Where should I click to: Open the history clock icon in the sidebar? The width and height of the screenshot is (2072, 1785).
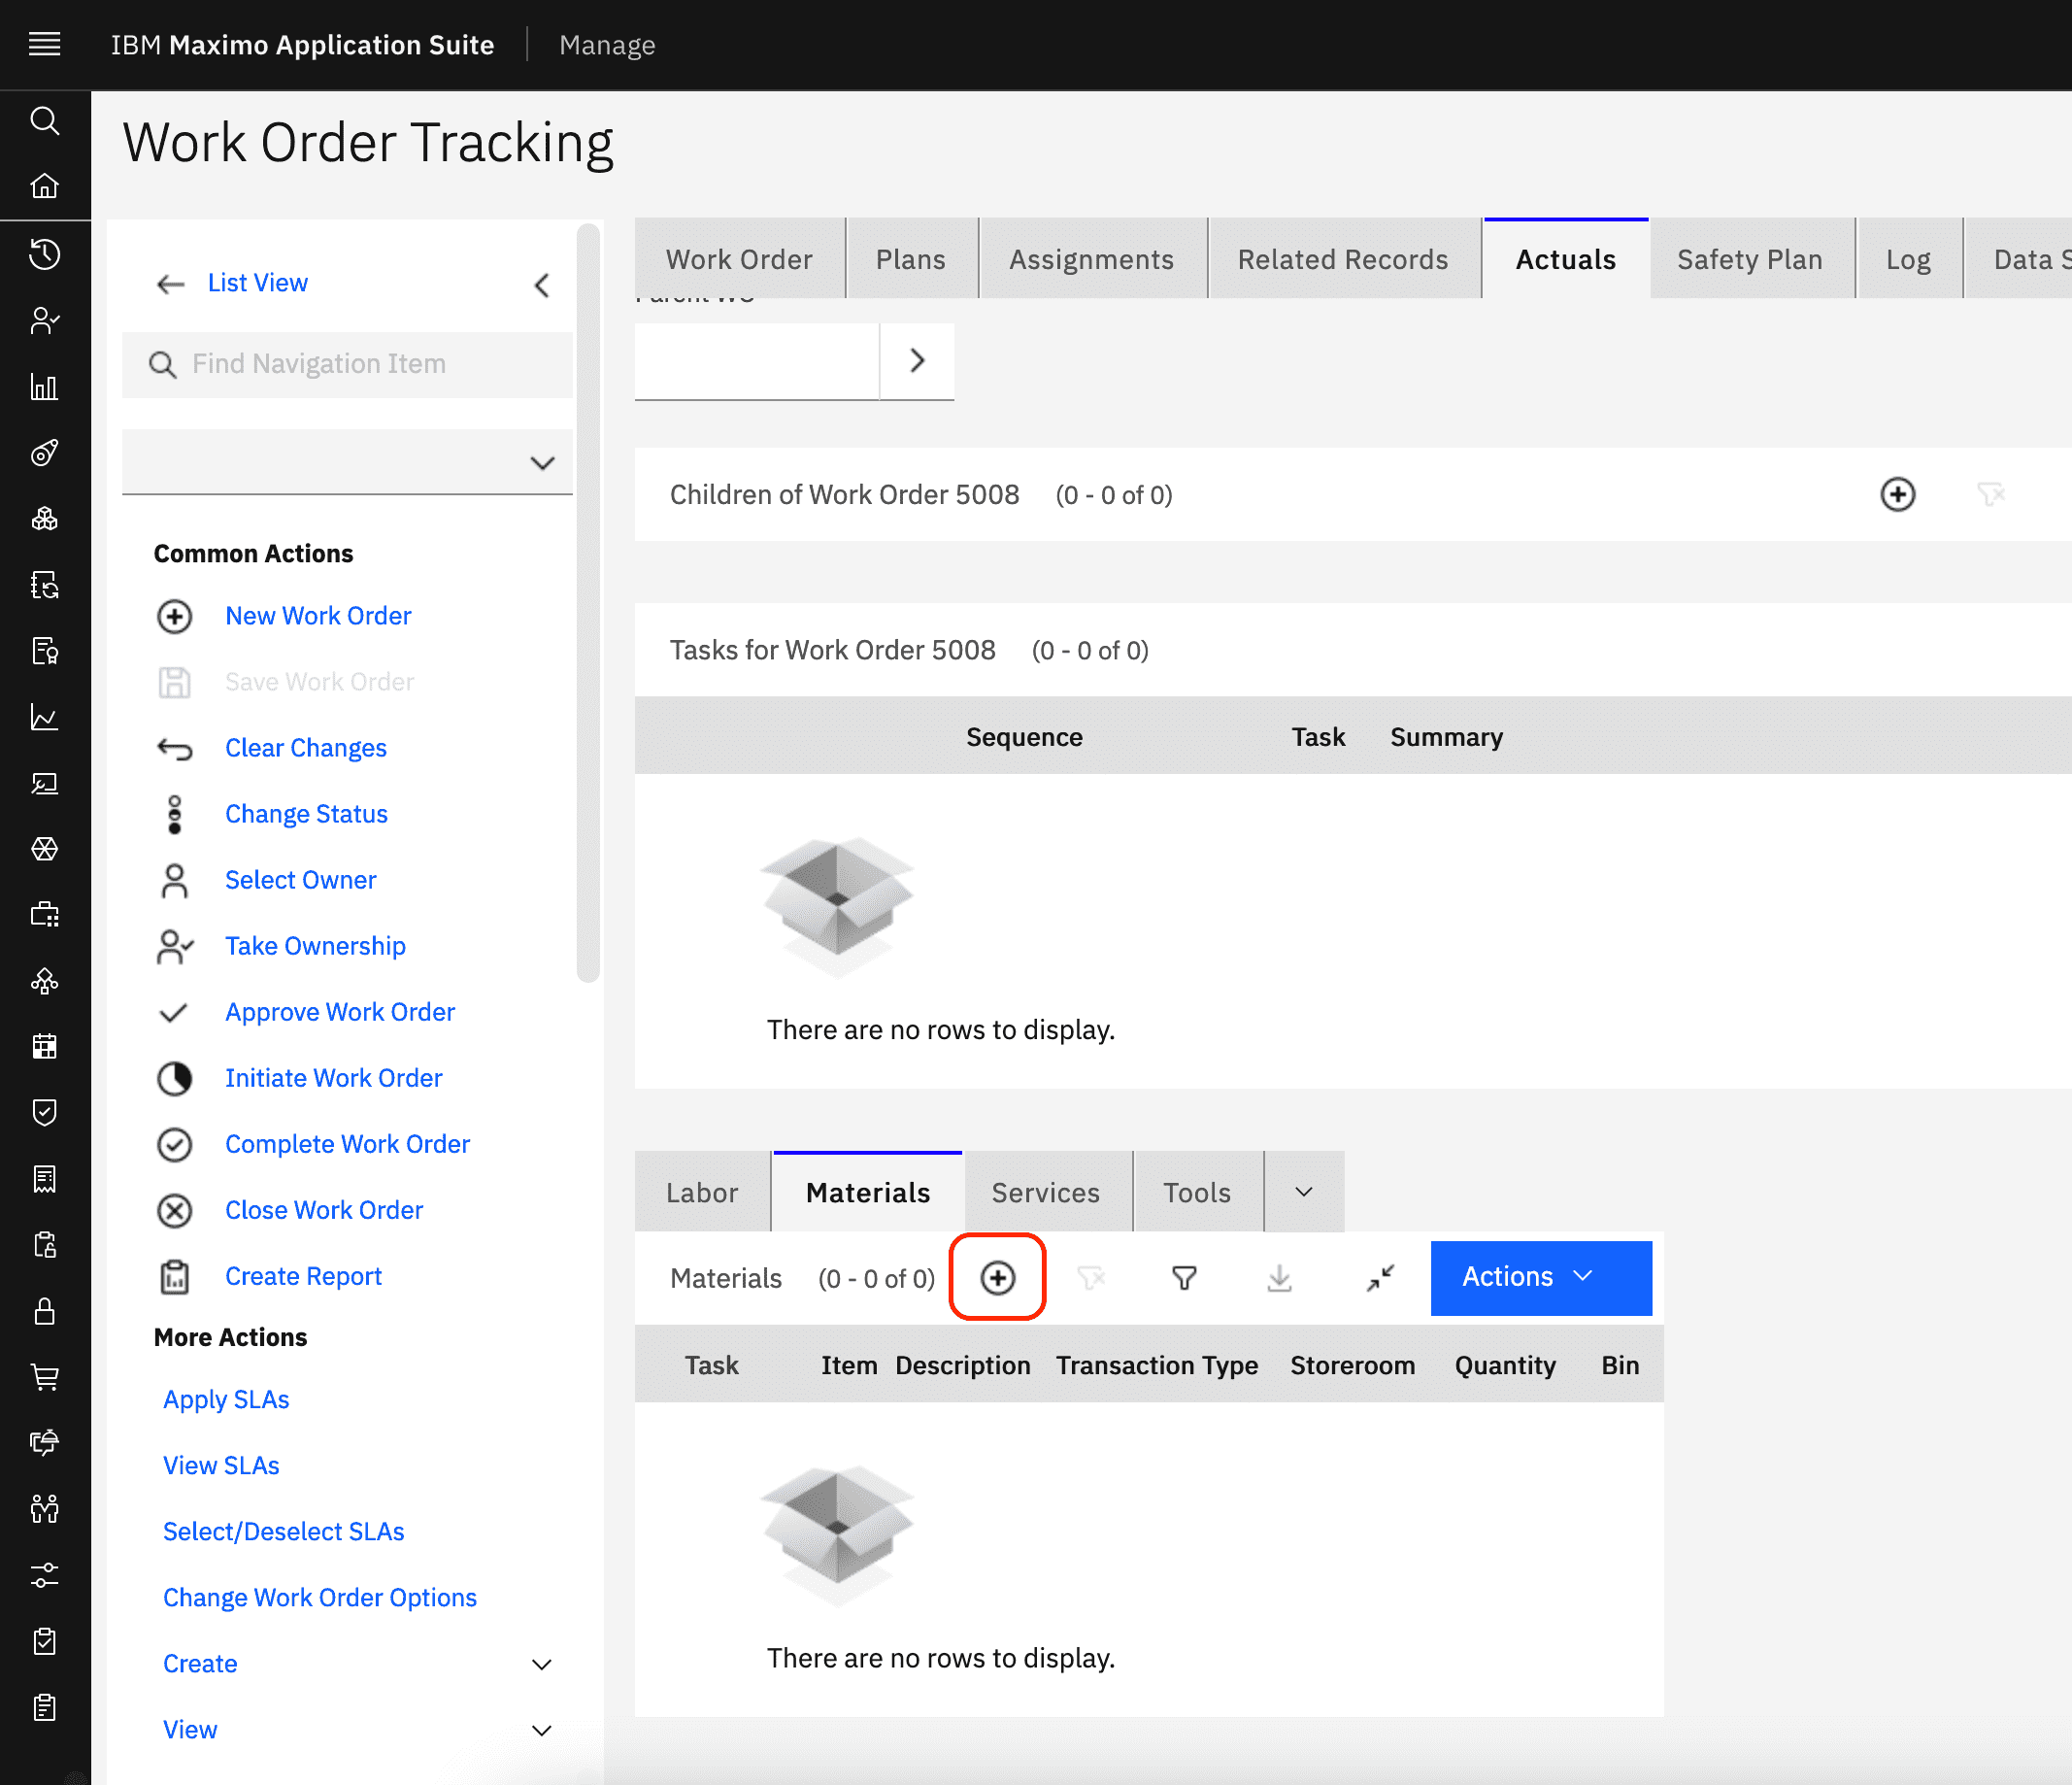tap(45, 254)
